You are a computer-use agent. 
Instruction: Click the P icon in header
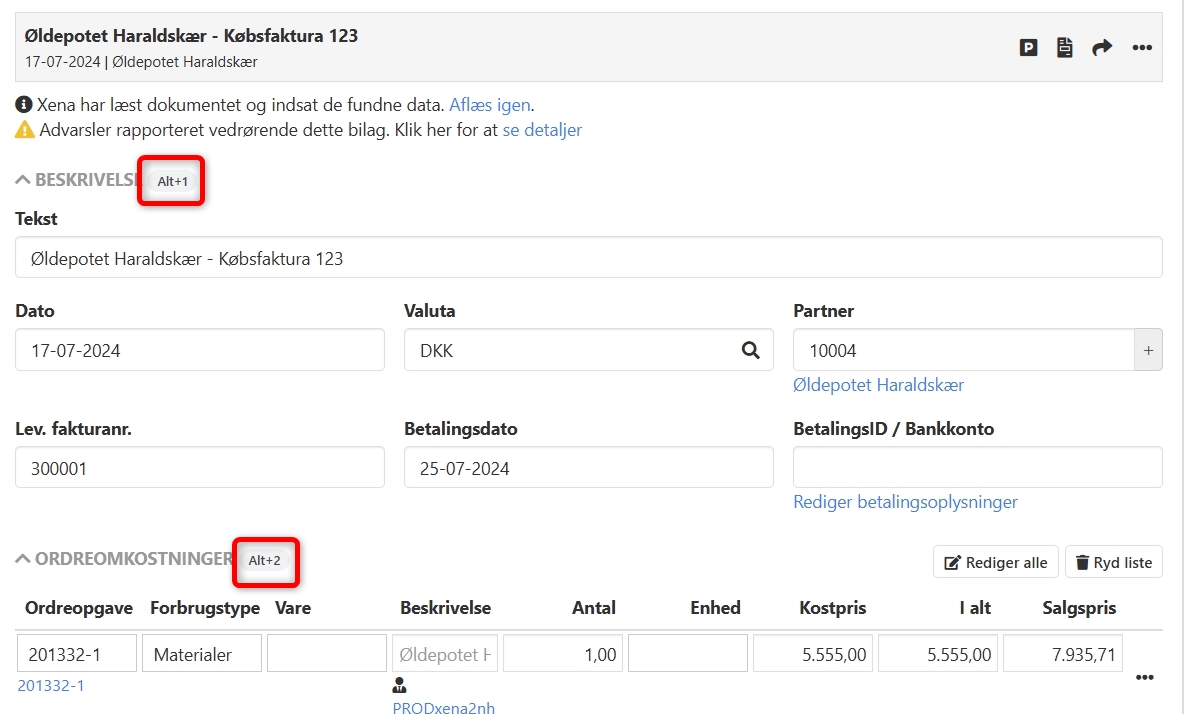[1028, 47]
